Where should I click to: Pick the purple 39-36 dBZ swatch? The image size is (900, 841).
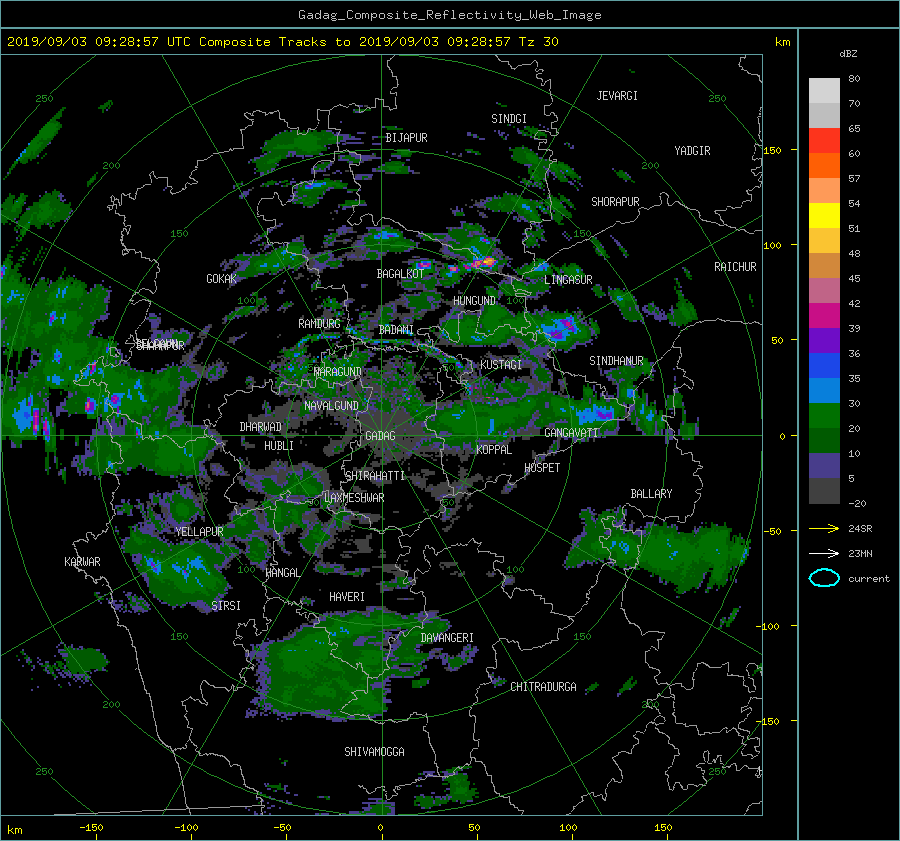coord(824,340)
